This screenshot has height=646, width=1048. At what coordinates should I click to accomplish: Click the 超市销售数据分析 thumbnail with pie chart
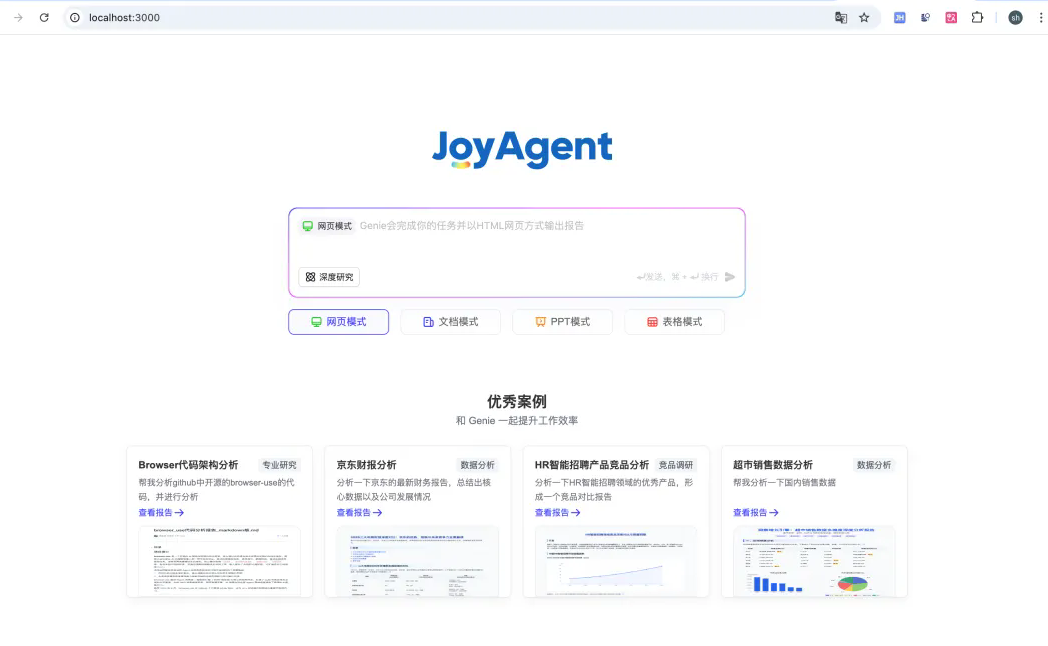pyautogui.click(x=814, y=561)
